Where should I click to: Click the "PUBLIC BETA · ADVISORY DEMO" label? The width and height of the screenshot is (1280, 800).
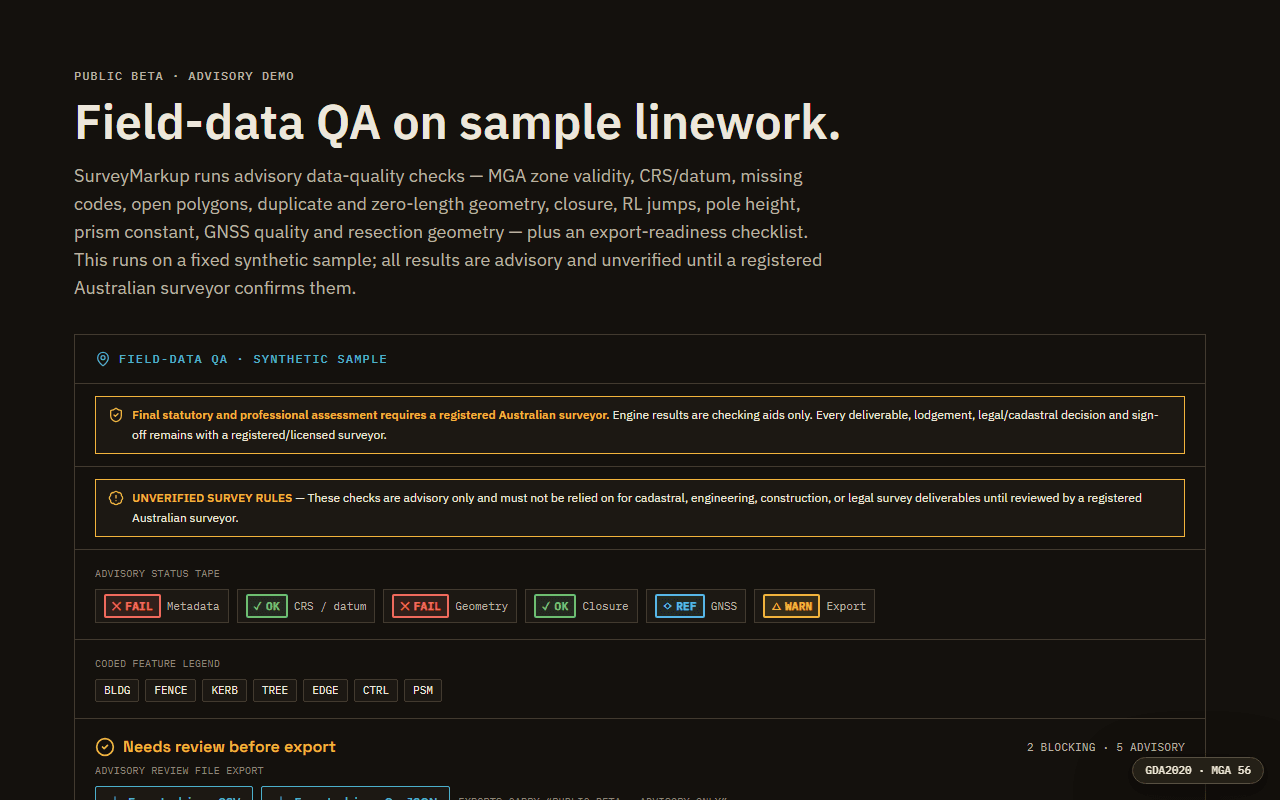point(184,76)
